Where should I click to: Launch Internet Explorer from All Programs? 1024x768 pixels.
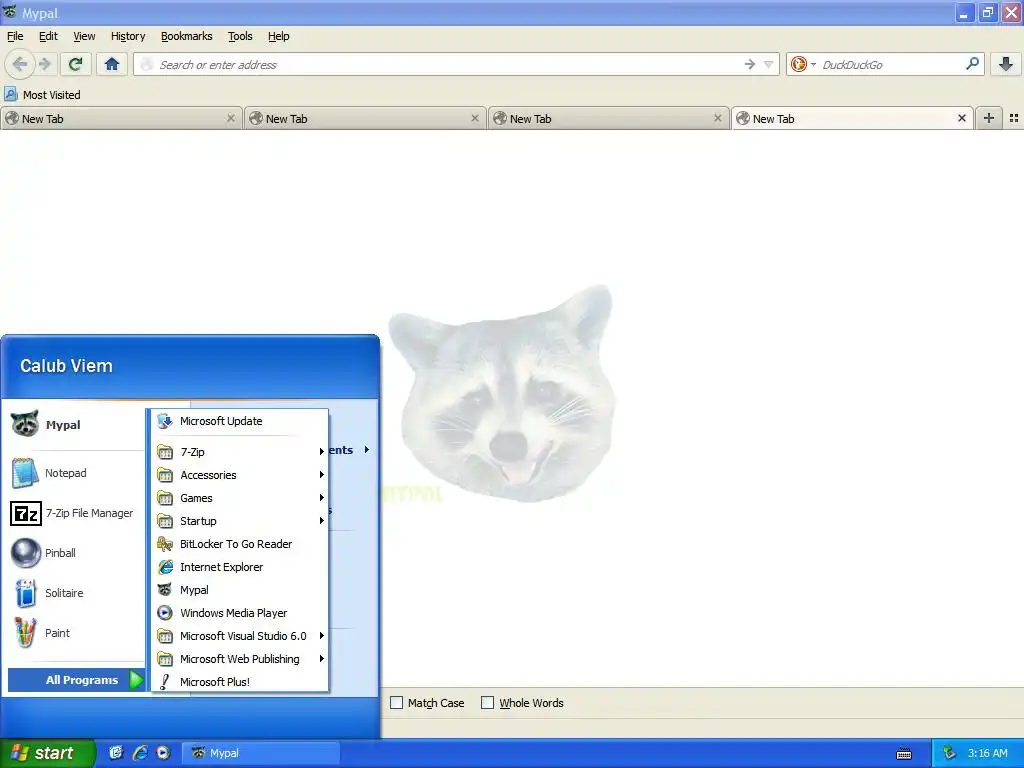[240, 567]
